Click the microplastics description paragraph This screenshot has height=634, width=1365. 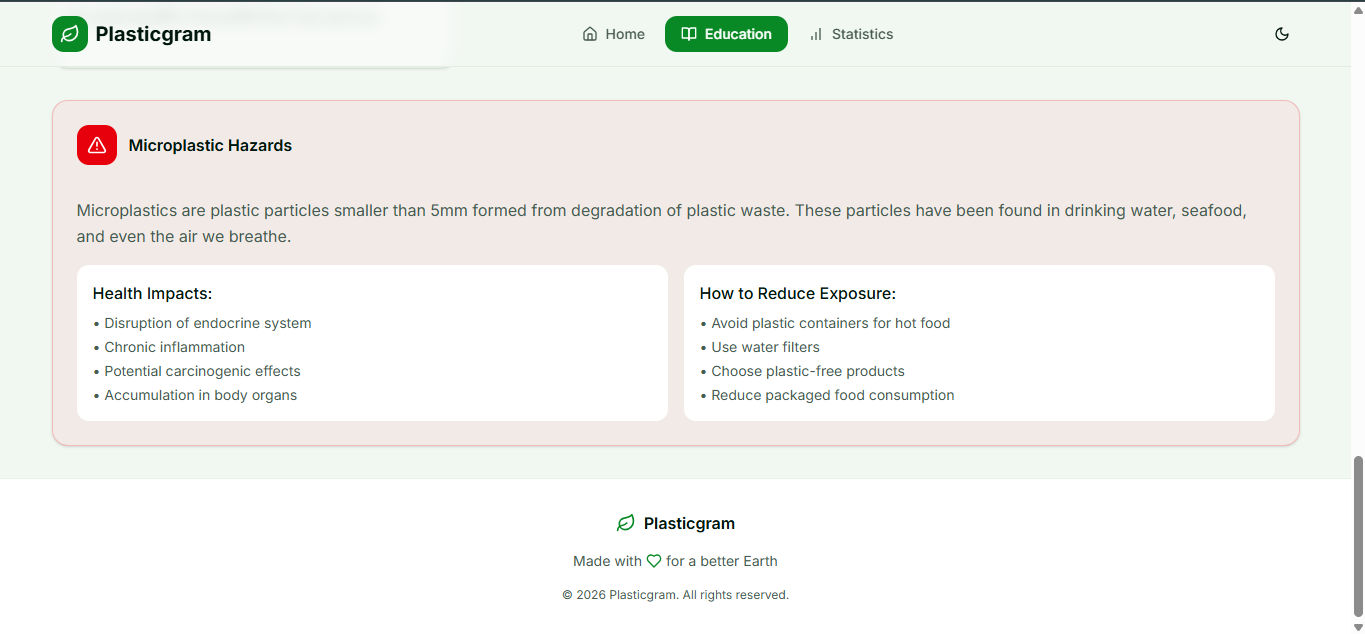pos(662,224)
